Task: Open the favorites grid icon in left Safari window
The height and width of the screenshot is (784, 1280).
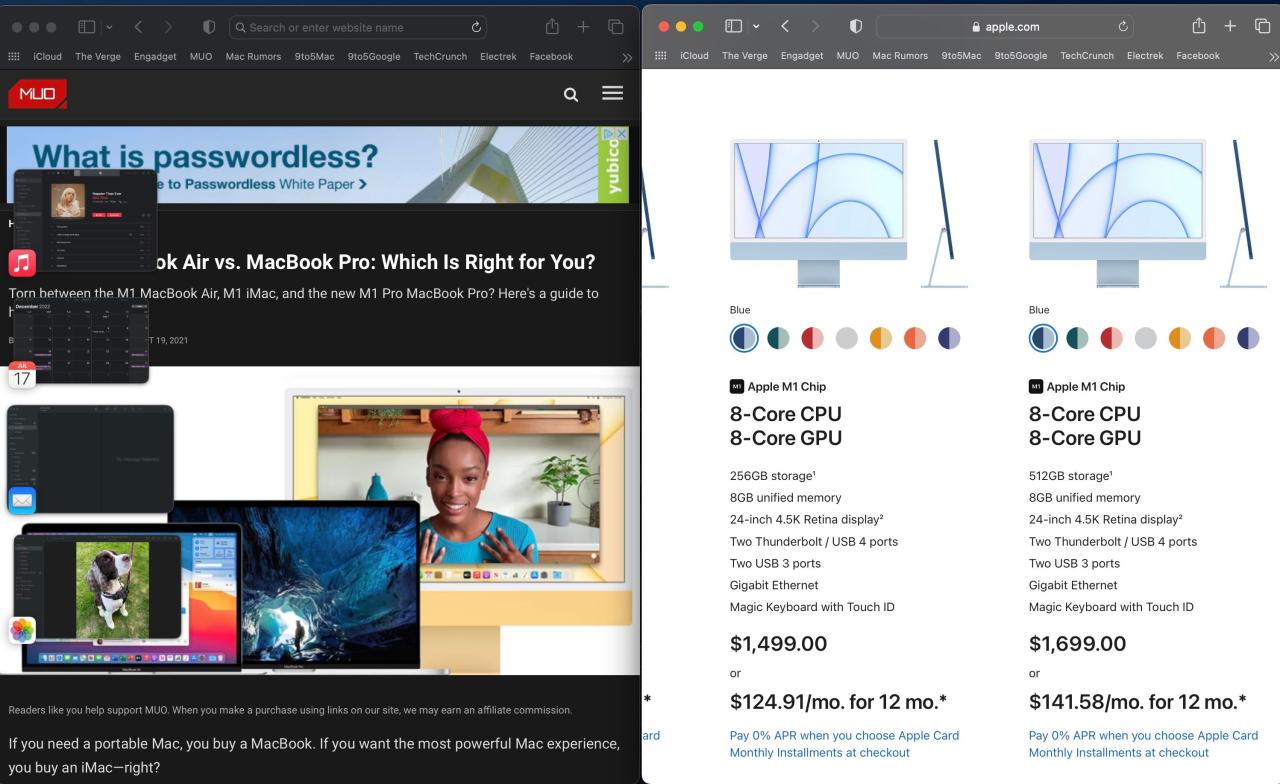Action: [14, 56]
